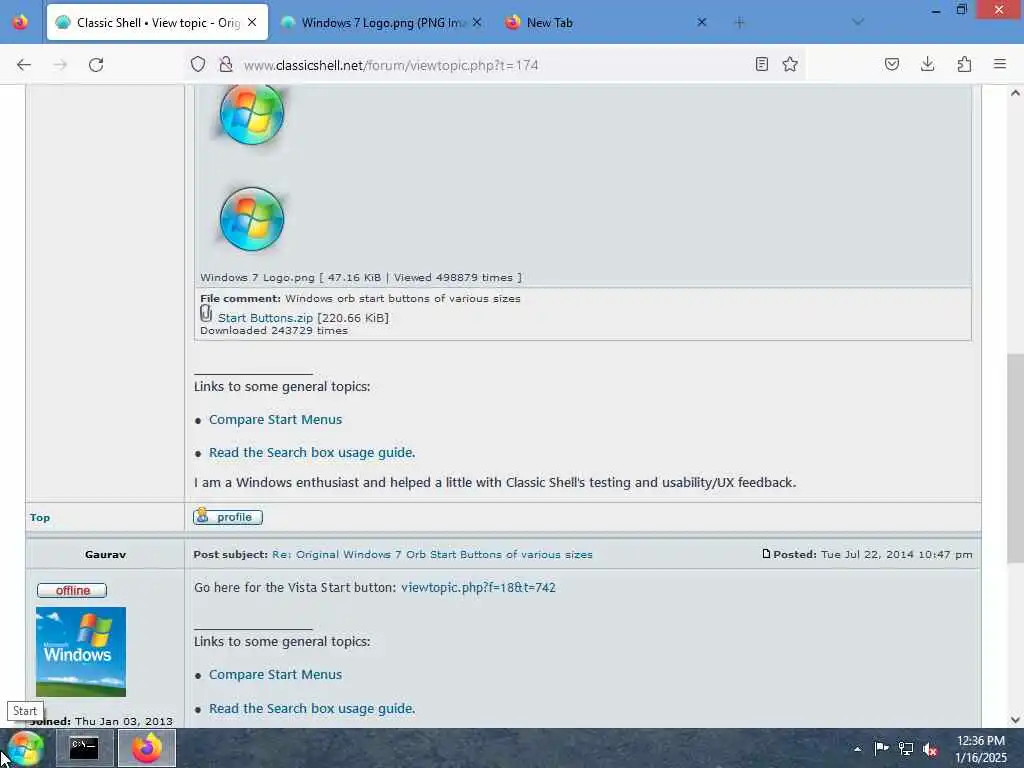Save page to Pocket
Screen dimensions: 1024x768
point(892,64)
